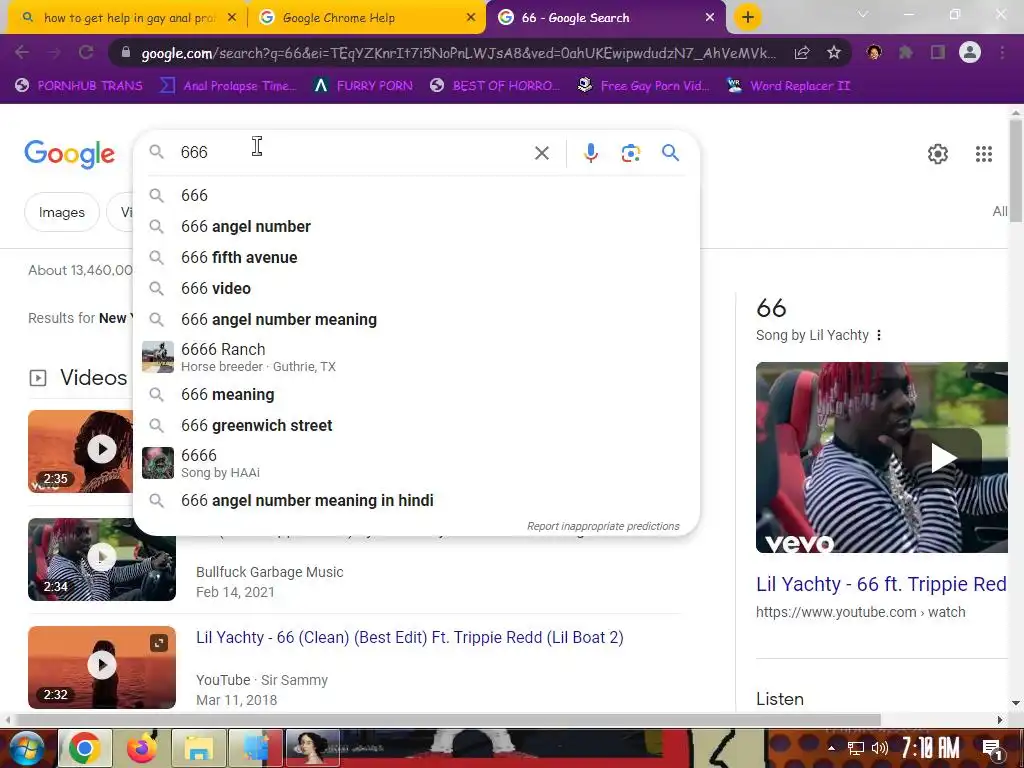Screen dimensions: 1024x768
Task: Select the 6666 Ranch suggestion
Action: pyautogui.click(x=416, y=357)
